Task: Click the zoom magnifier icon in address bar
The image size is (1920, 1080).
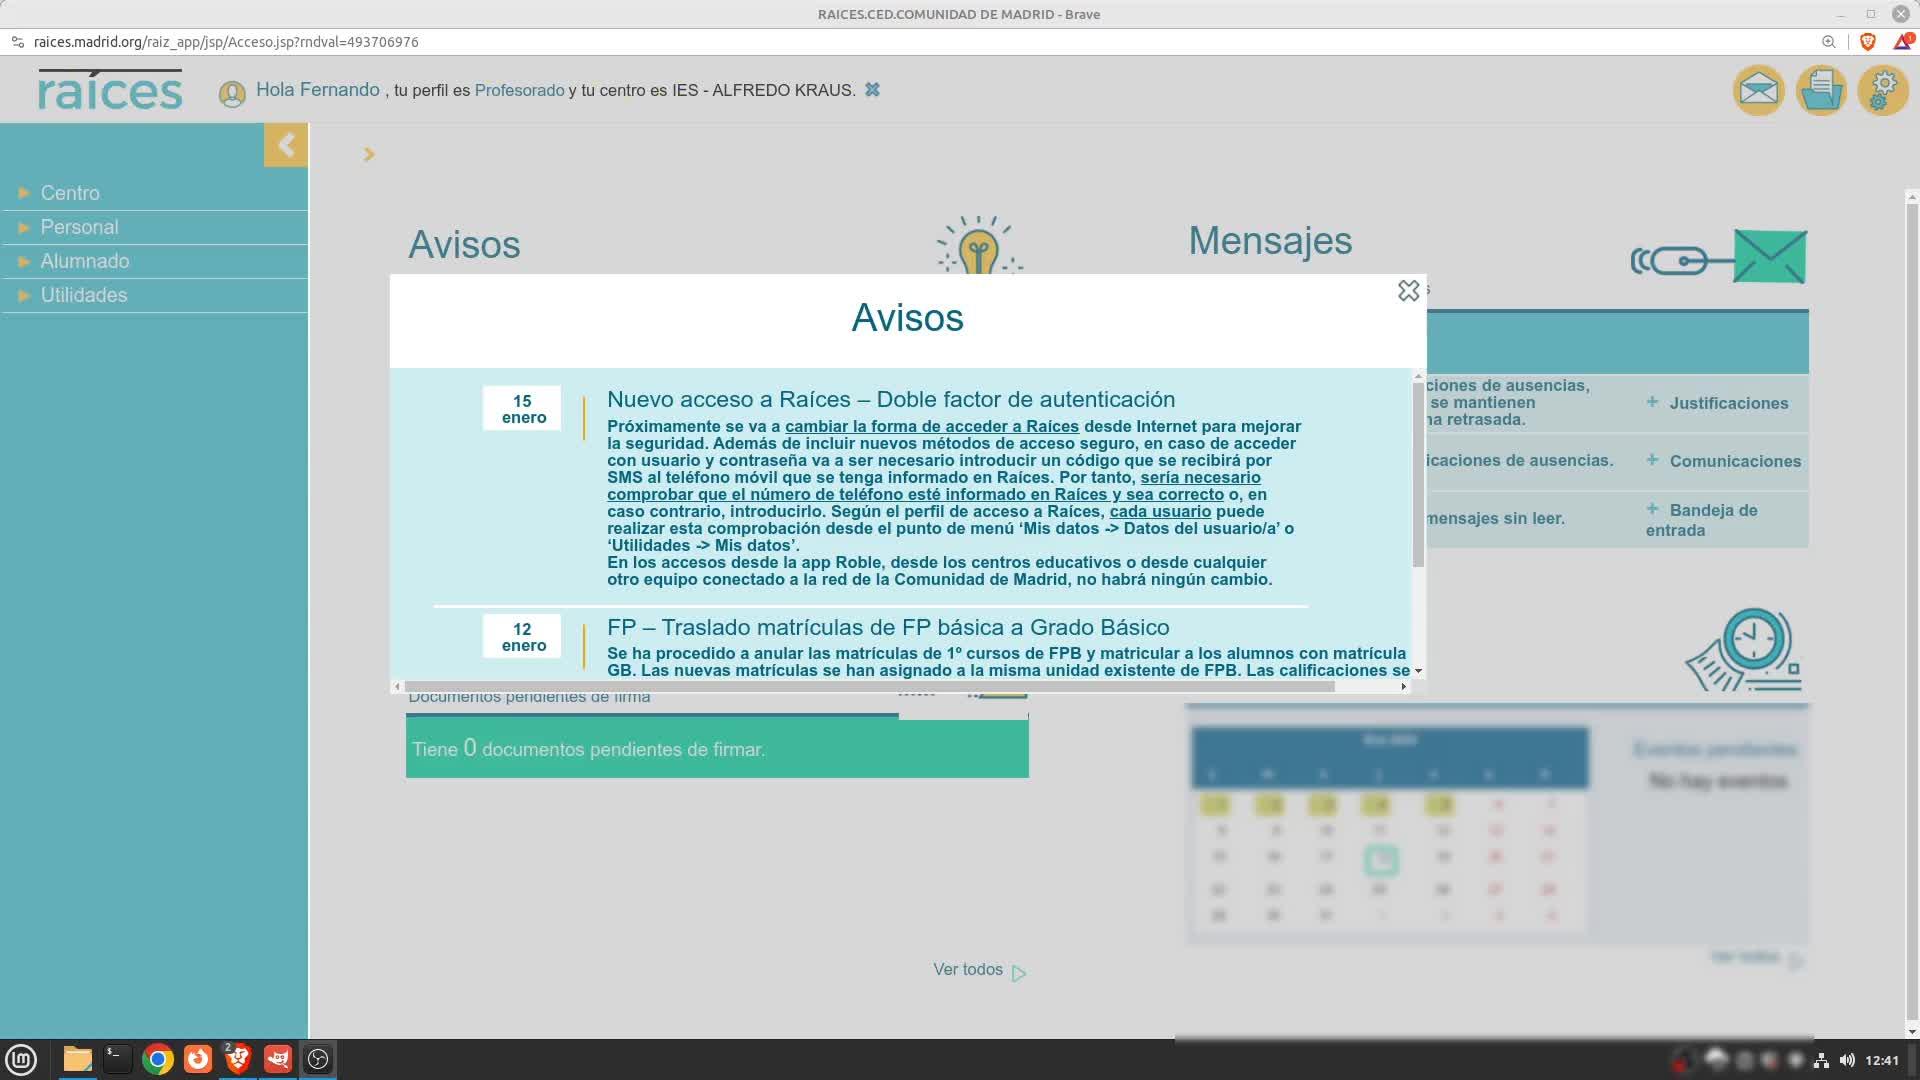Action: click(1828, 42)
